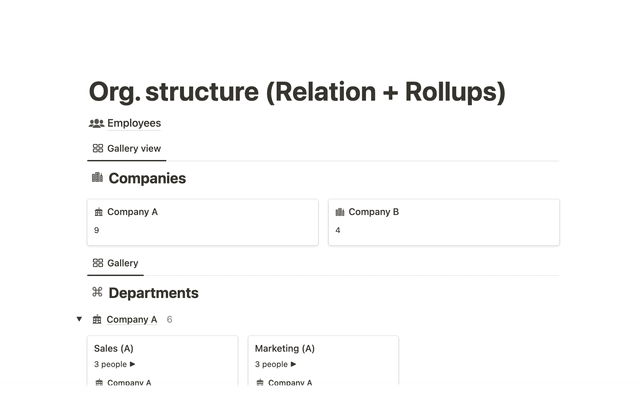
Task: Open the Company B gallery card
Action: [x=443, y=222]
